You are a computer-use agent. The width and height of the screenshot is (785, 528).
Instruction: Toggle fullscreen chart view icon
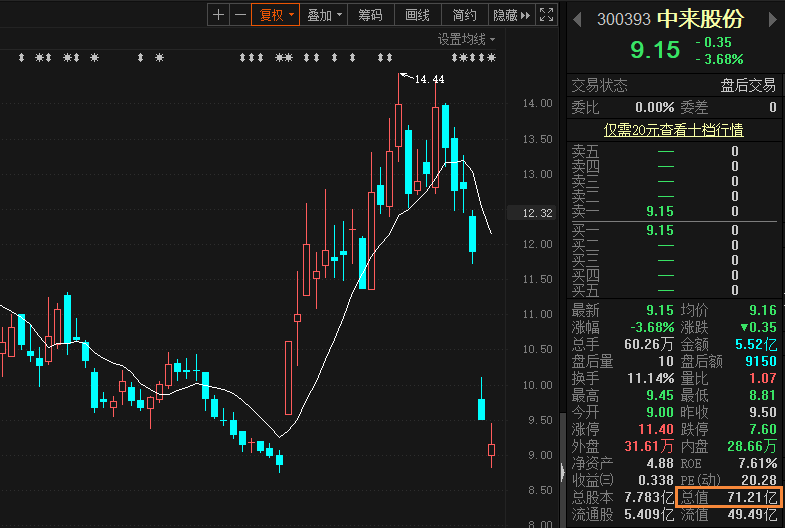(x=546, y=14)
